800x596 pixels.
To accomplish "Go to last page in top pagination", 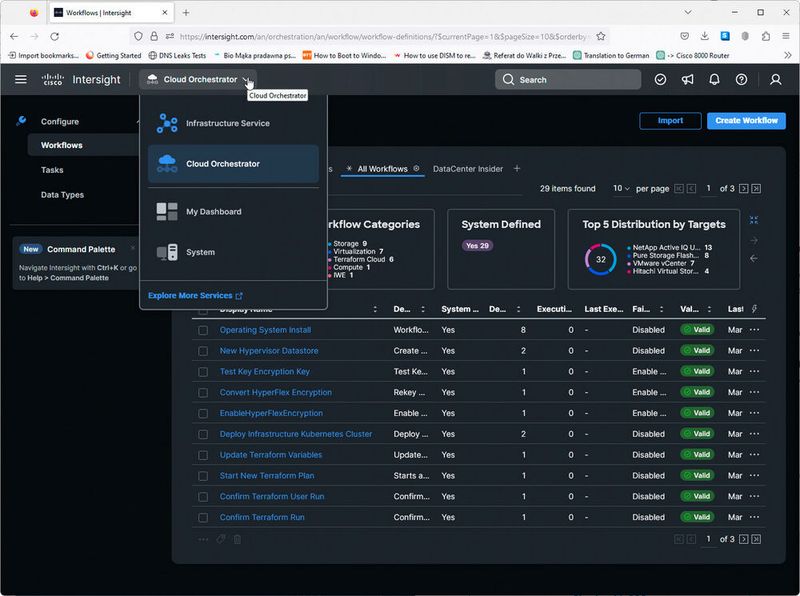I will 756,188.
